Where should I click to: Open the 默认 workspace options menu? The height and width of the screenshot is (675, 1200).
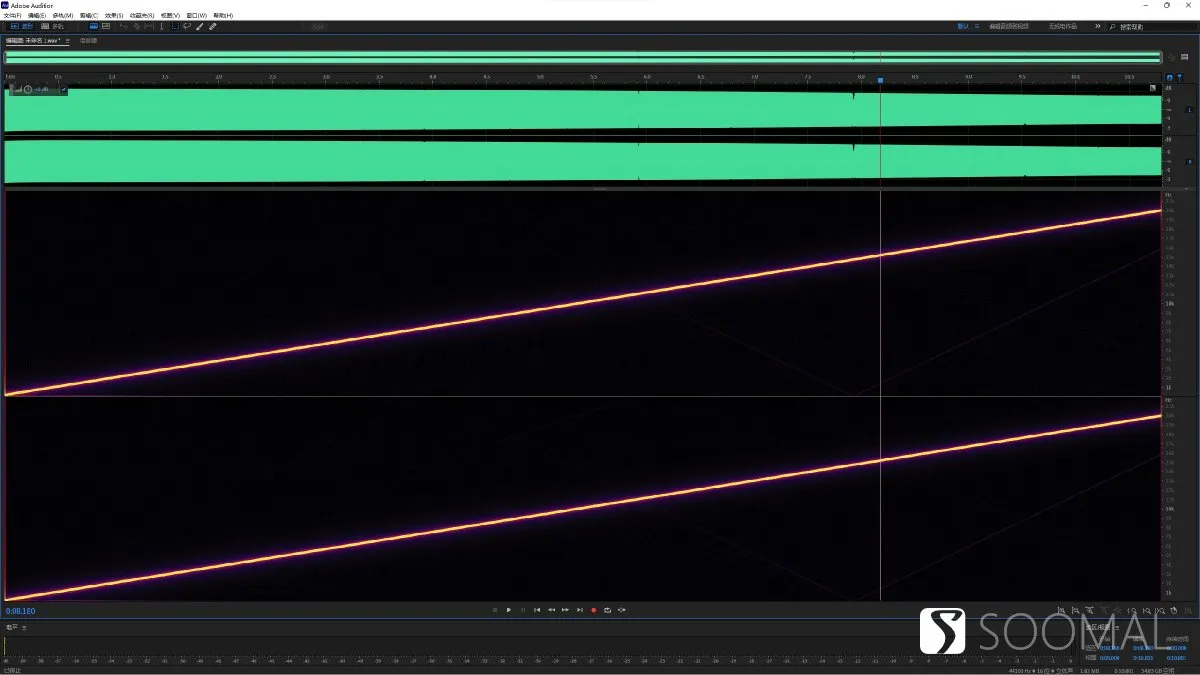click(x=976, y=26)
